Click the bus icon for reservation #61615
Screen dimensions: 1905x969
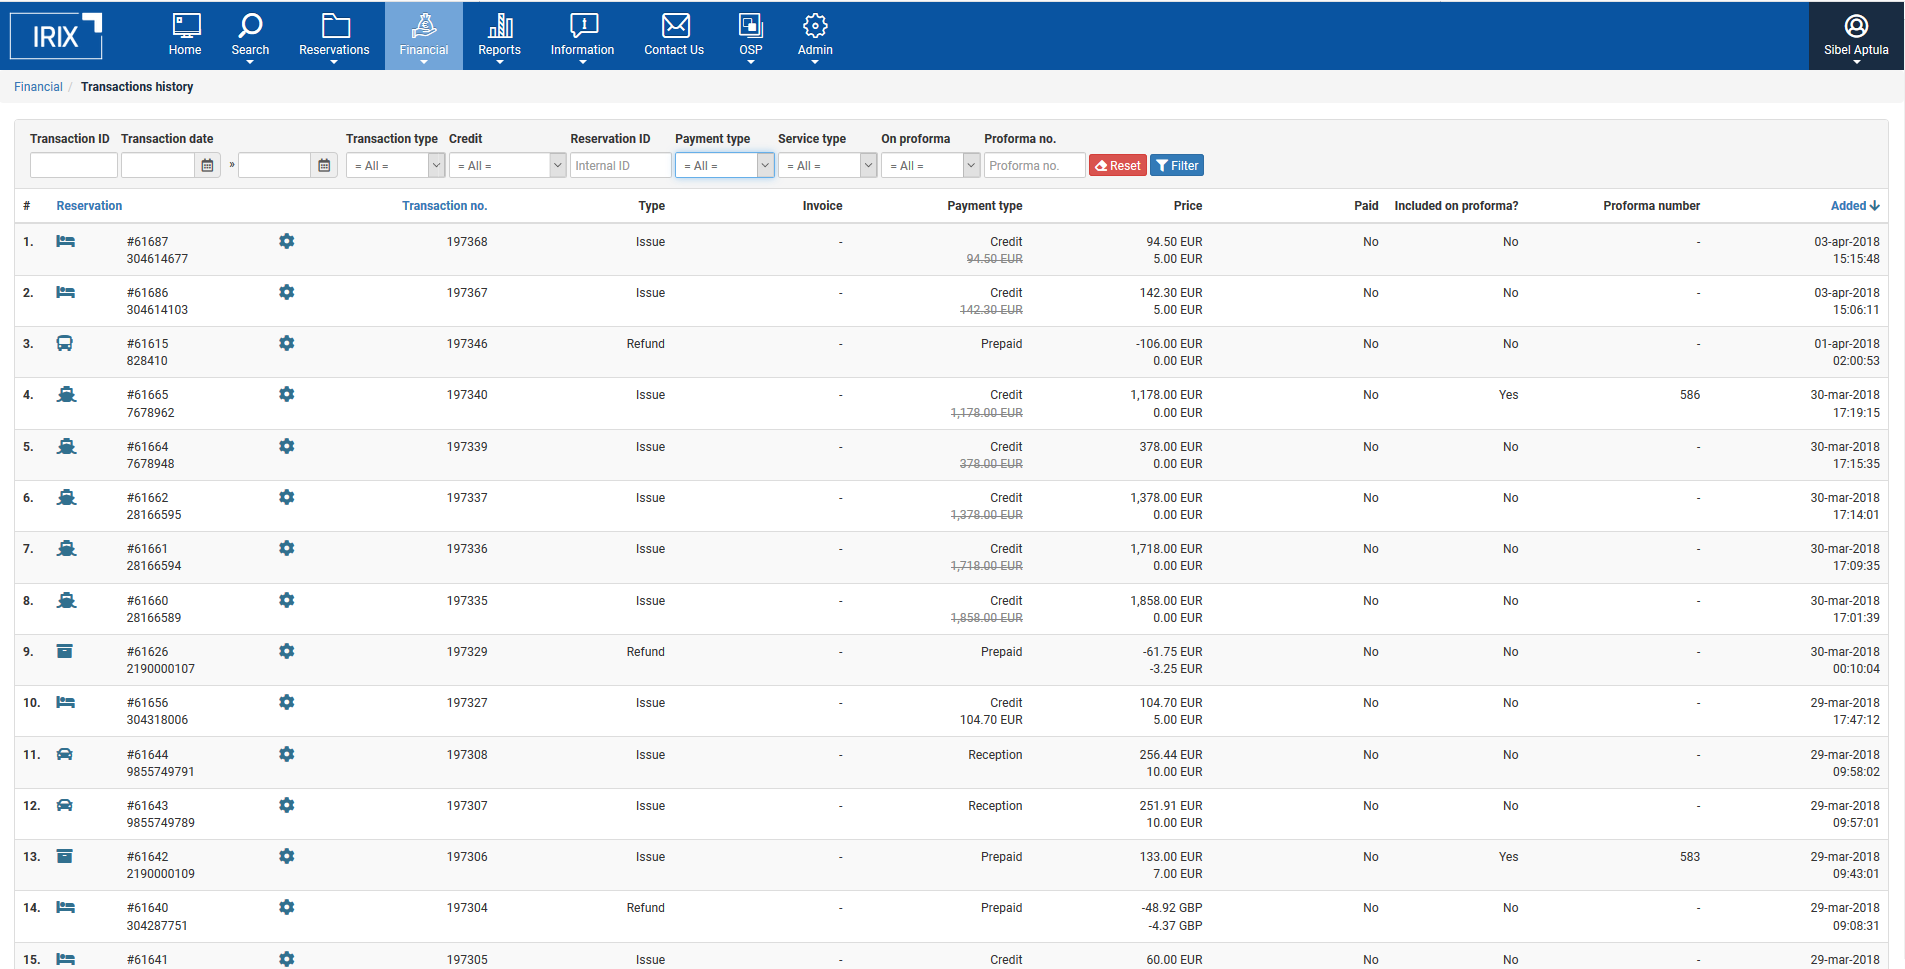(65, 344)
